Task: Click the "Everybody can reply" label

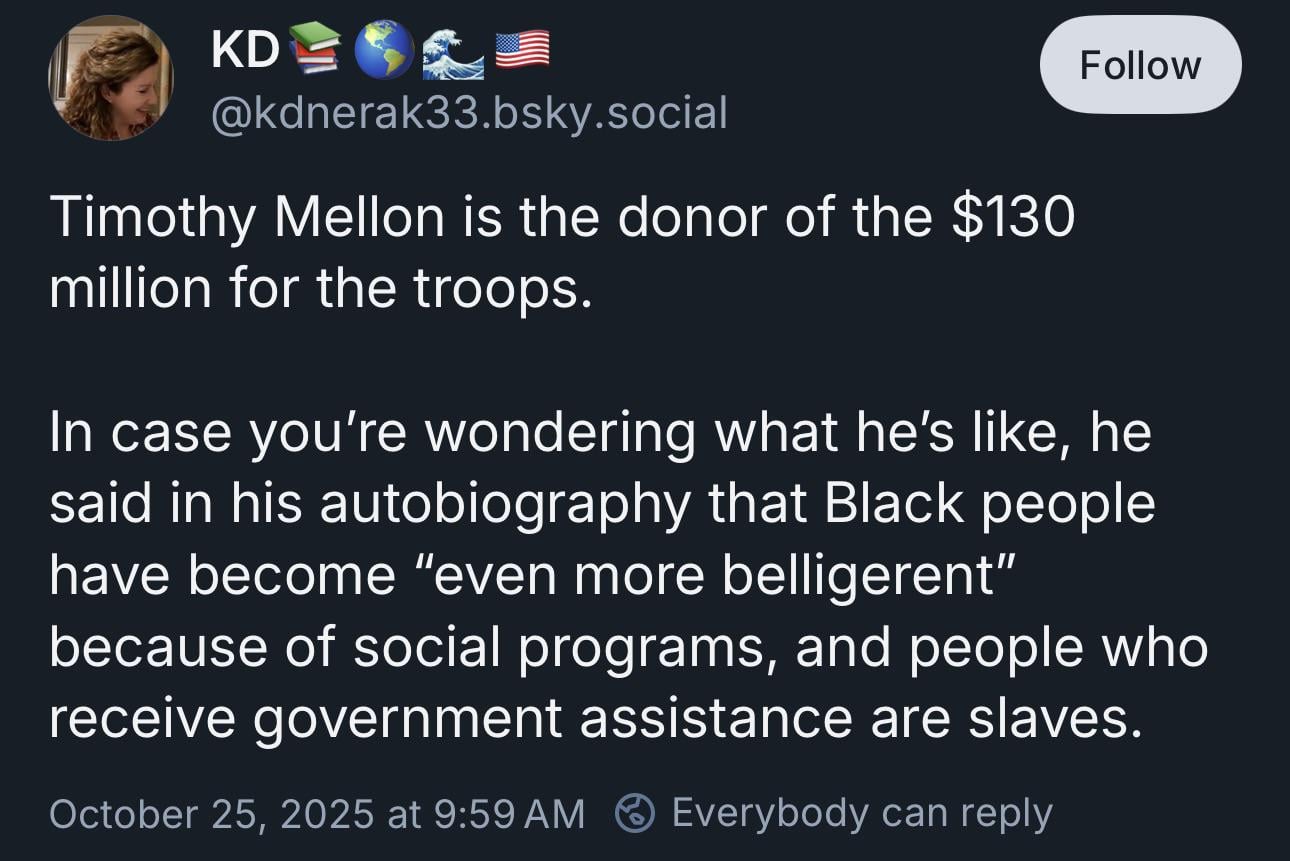Action: (862, 812)
